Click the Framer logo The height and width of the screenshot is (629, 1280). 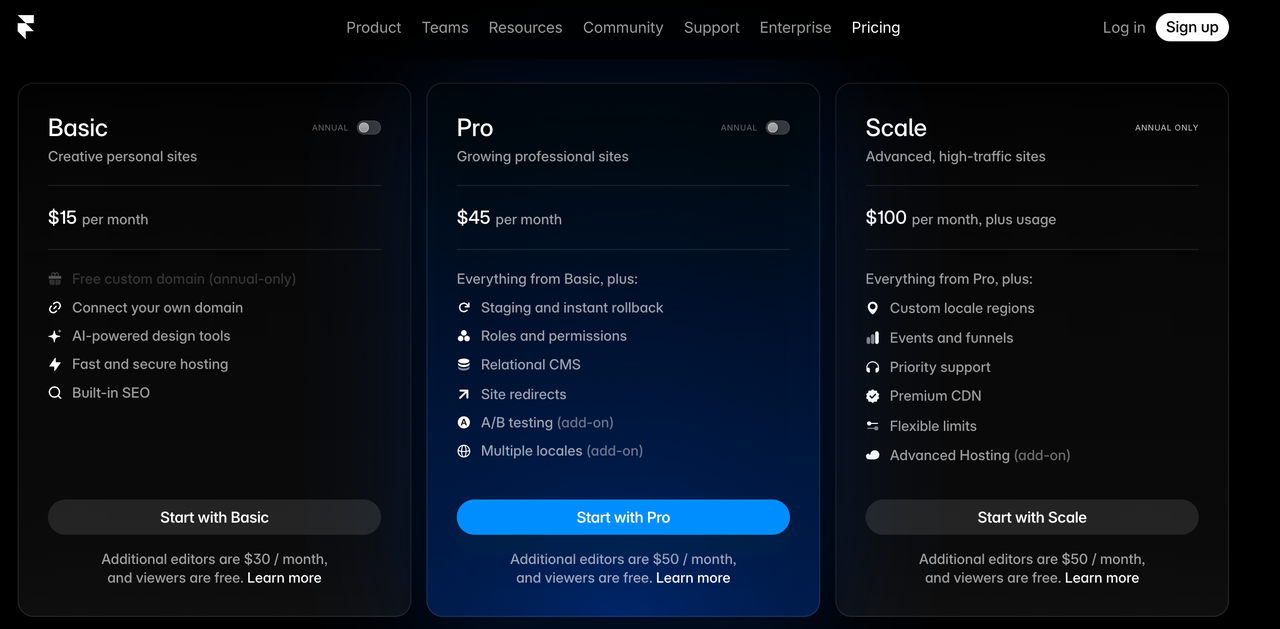click(24, 26)
